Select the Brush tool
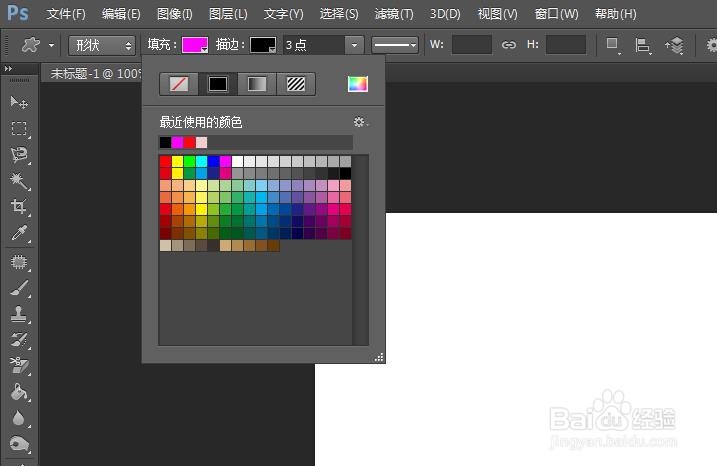The image size is (717, 466). click(19, 289)
